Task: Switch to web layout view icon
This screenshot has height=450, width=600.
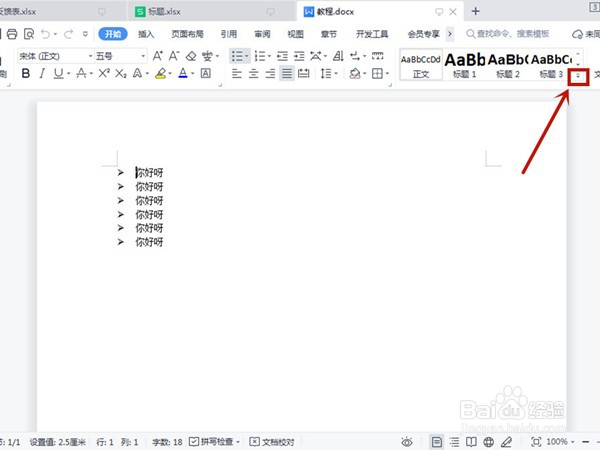Action: tap(488, 442)
